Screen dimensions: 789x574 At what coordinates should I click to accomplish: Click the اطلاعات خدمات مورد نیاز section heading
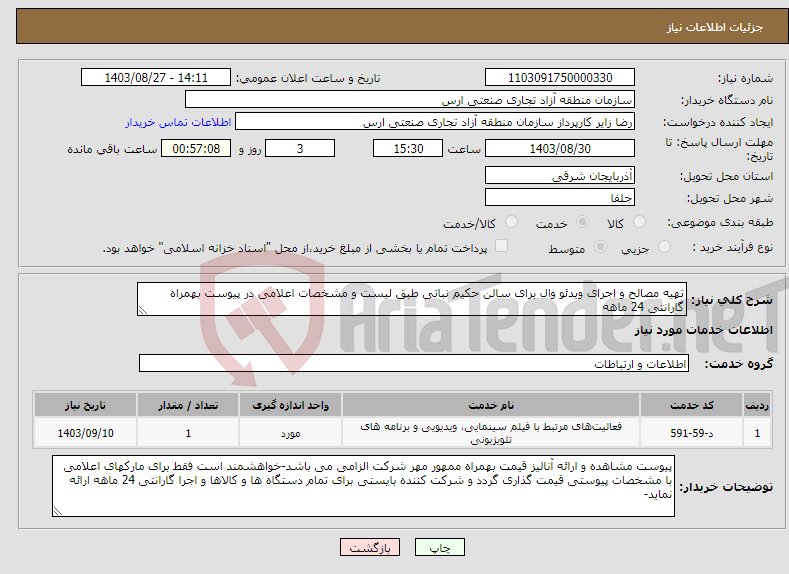pos(703,330)
